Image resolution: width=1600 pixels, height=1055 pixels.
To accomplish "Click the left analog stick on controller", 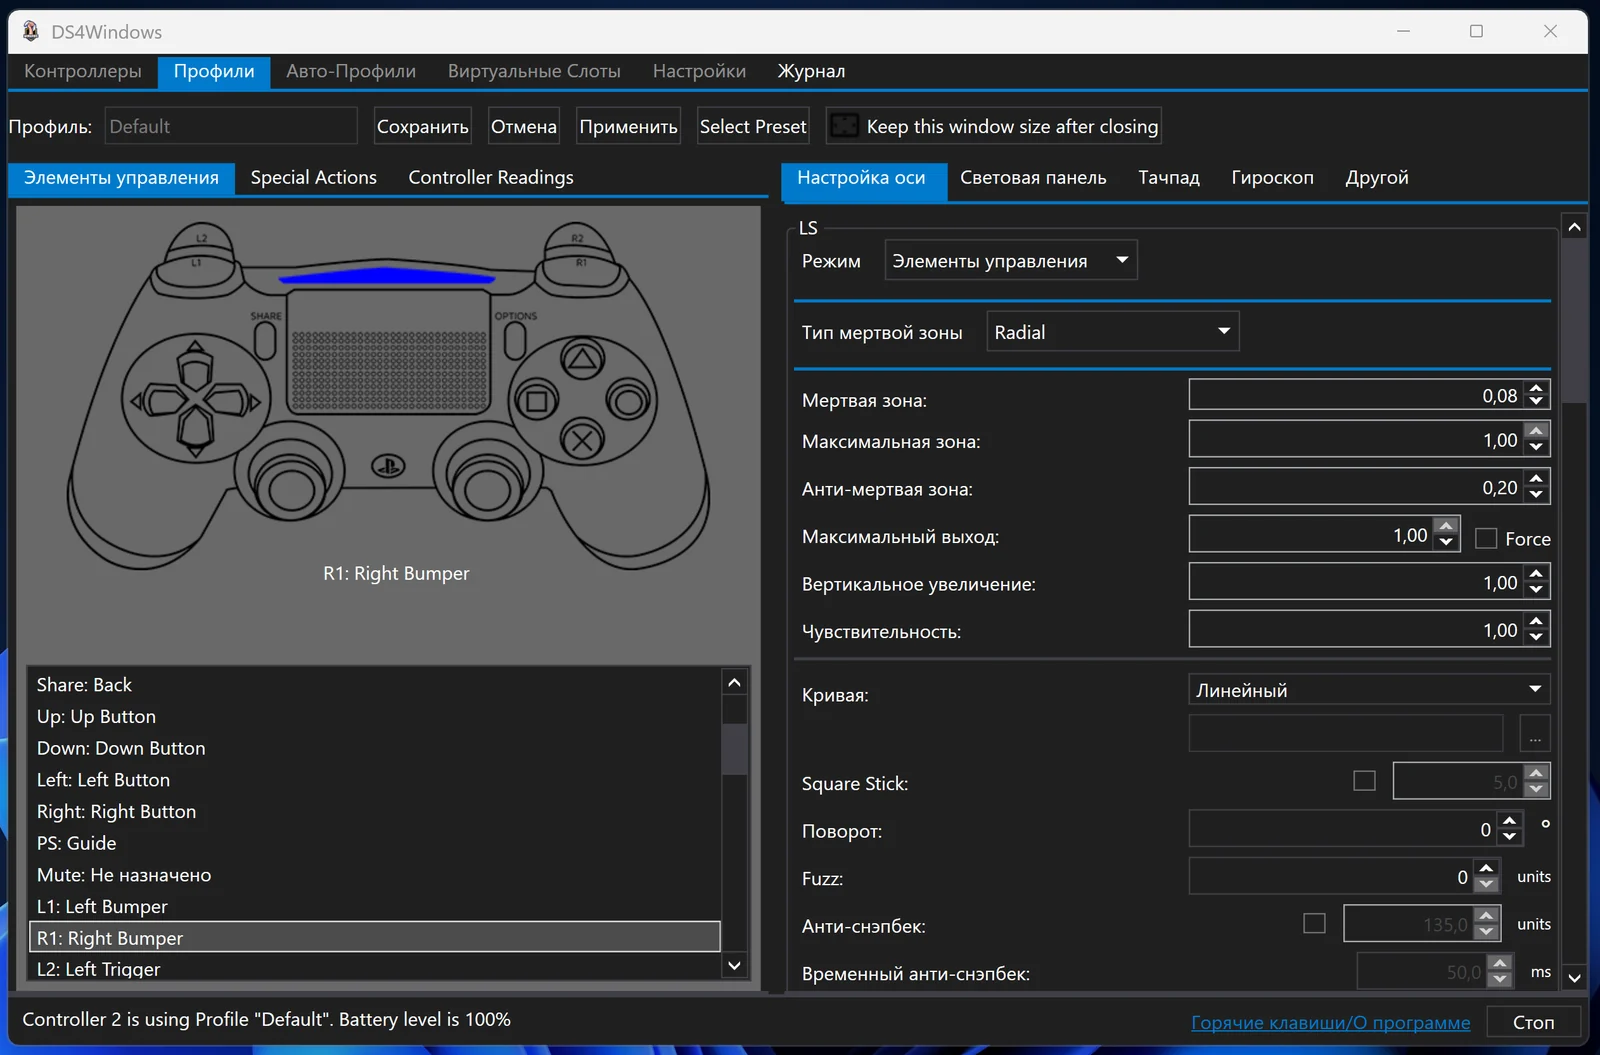I will point(291,488).
